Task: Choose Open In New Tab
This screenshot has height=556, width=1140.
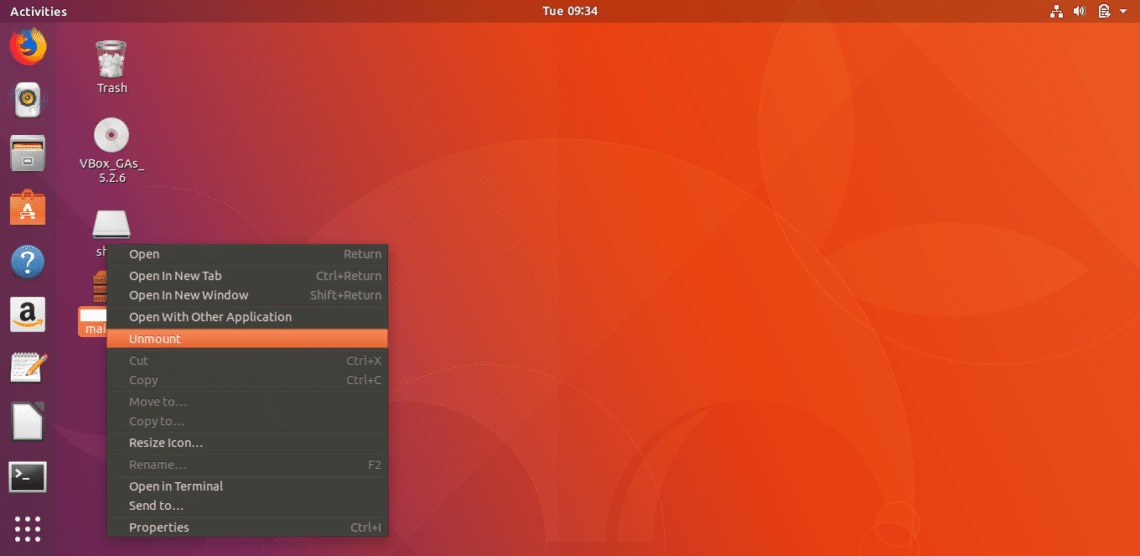Action: click(x=247, y=276)
